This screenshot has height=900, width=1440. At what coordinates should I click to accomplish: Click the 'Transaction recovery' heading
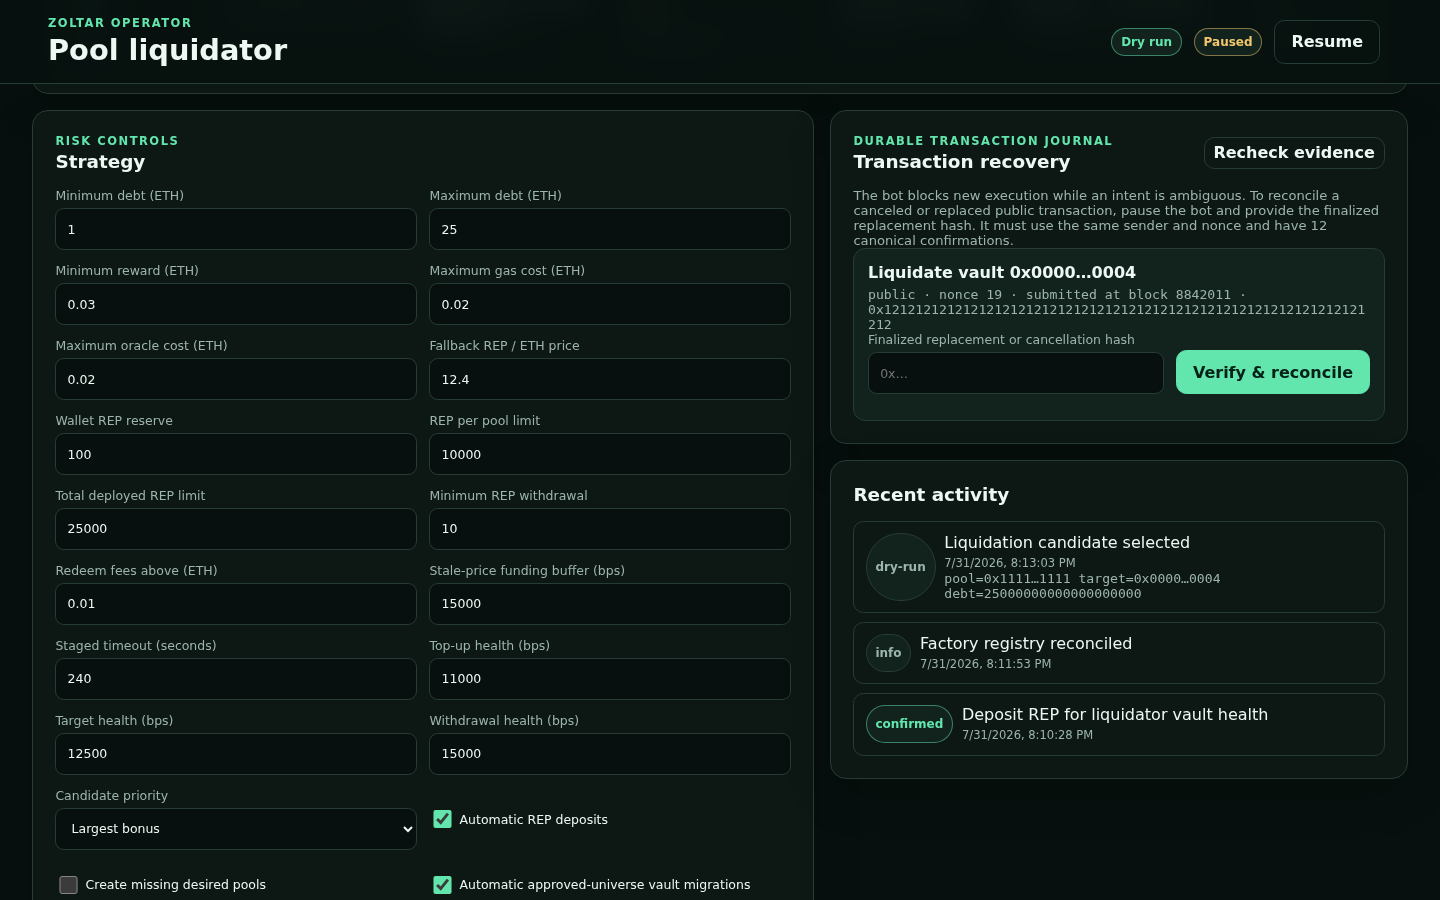tap(962, 162)
